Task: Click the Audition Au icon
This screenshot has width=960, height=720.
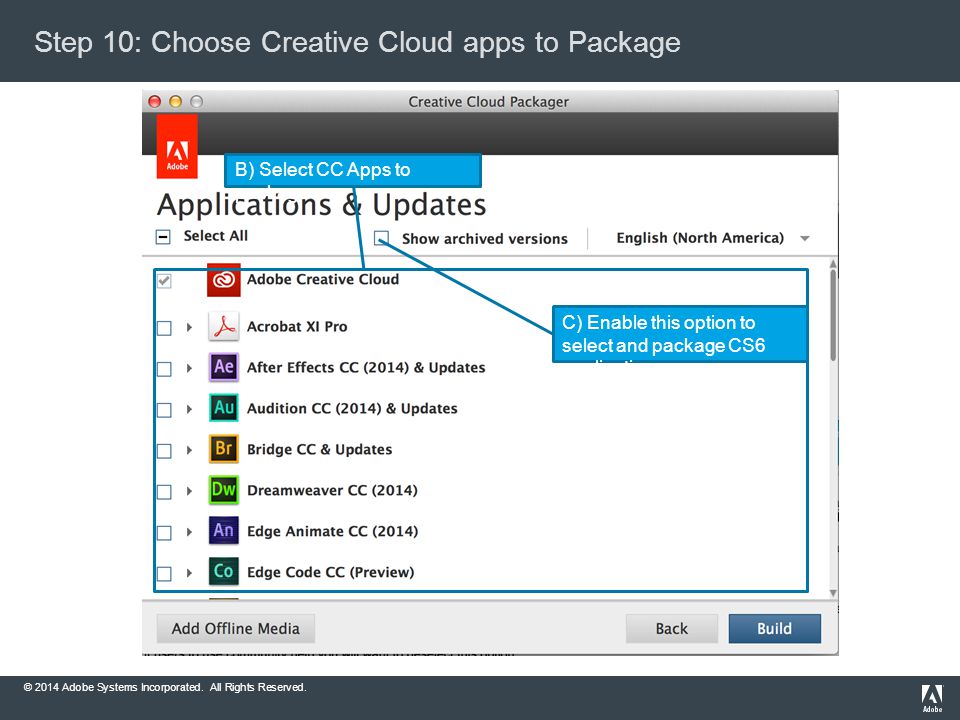Action: point(223,408)
